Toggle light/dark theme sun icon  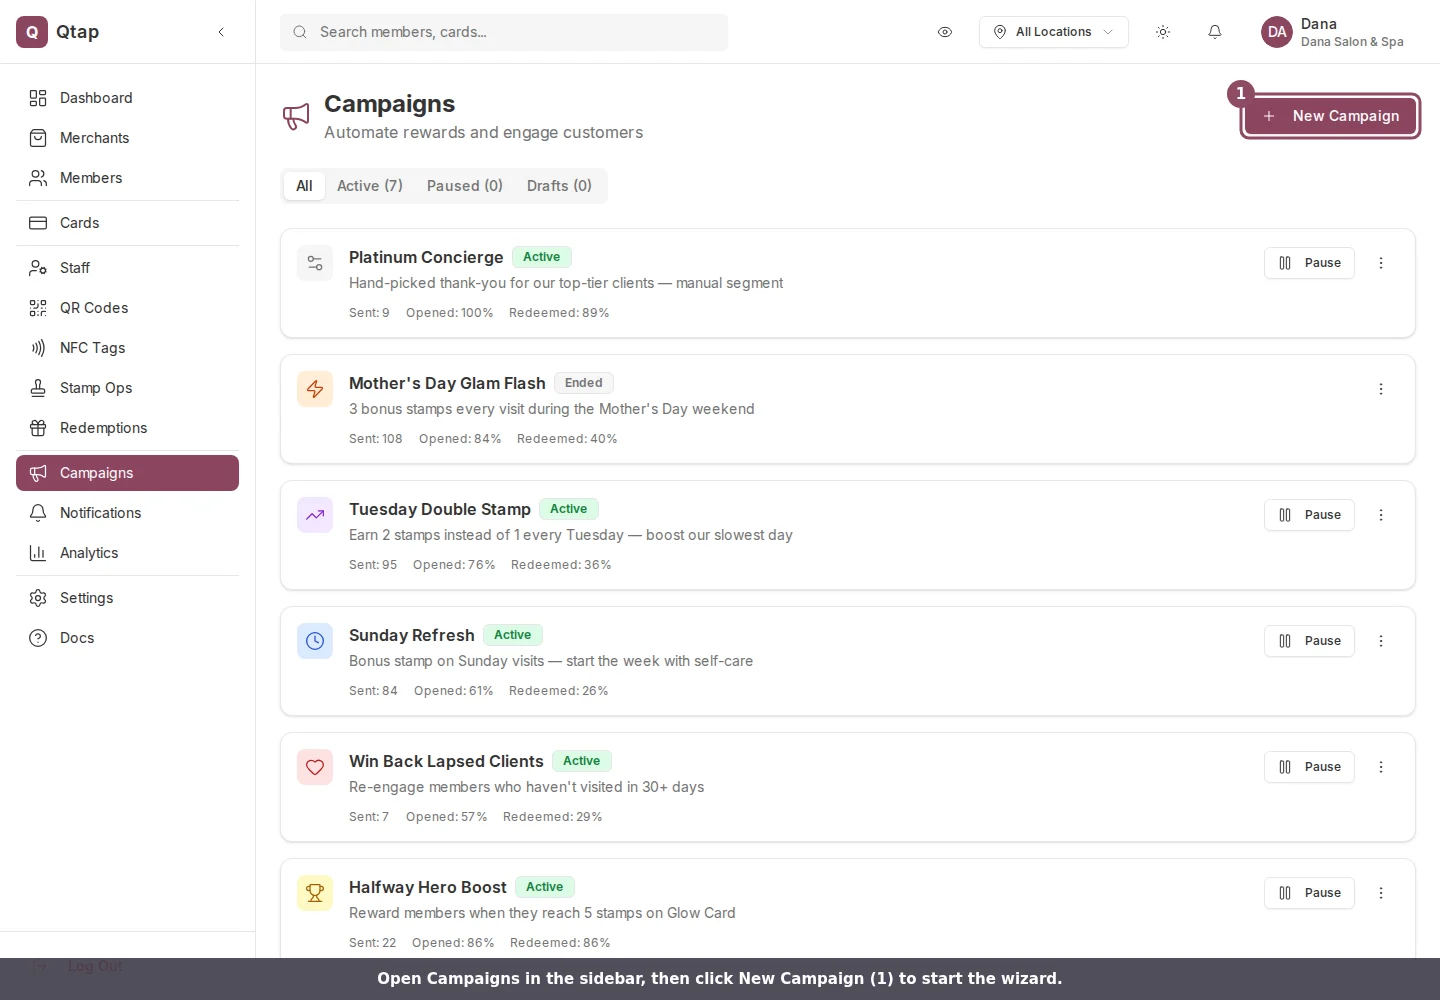[1163, 32]
